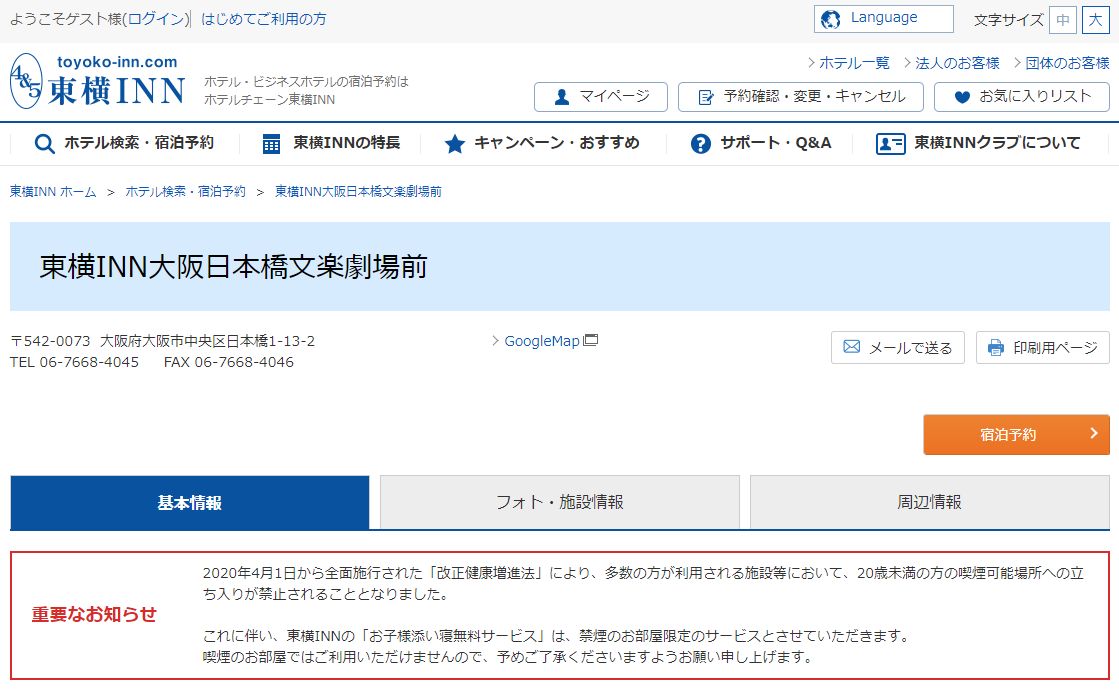This screenshot has height=689, width=1119.
Task: Open お気に入りリスト
Action: (x=1022, y=97)
